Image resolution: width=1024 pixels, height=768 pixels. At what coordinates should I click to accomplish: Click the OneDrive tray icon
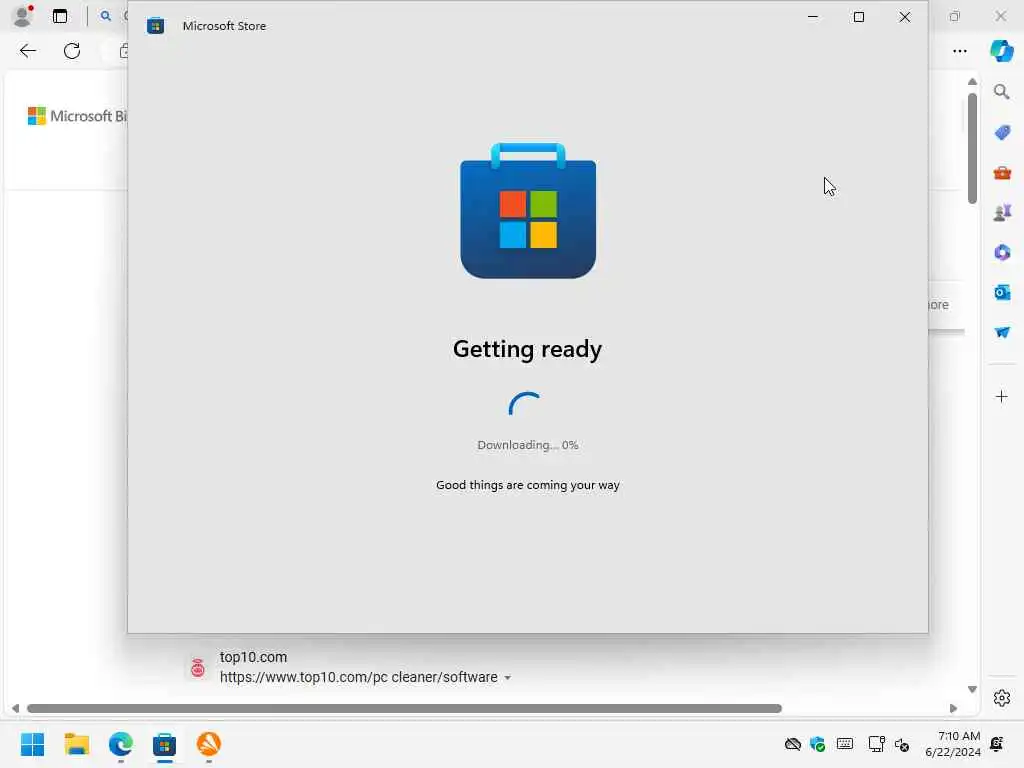(x=793, y=744)
